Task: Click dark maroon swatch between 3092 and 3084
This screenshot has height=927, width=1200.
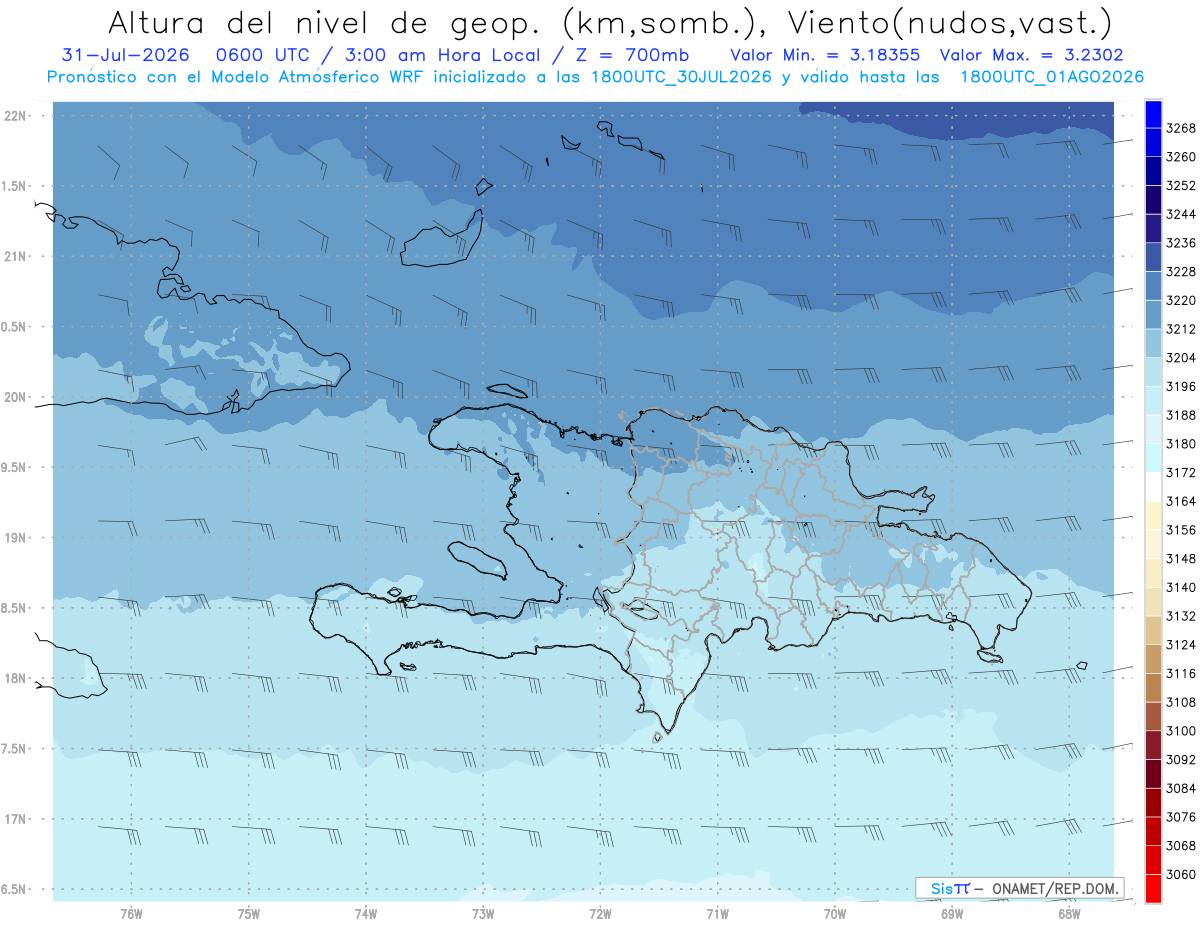Action: tap(1153, 774)
